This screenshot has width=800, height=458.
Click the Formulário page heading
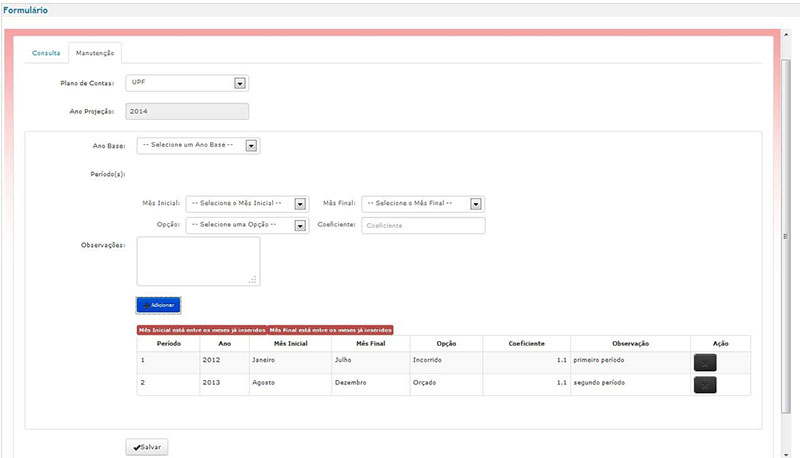pyautogui.click(x=25, y=10)
